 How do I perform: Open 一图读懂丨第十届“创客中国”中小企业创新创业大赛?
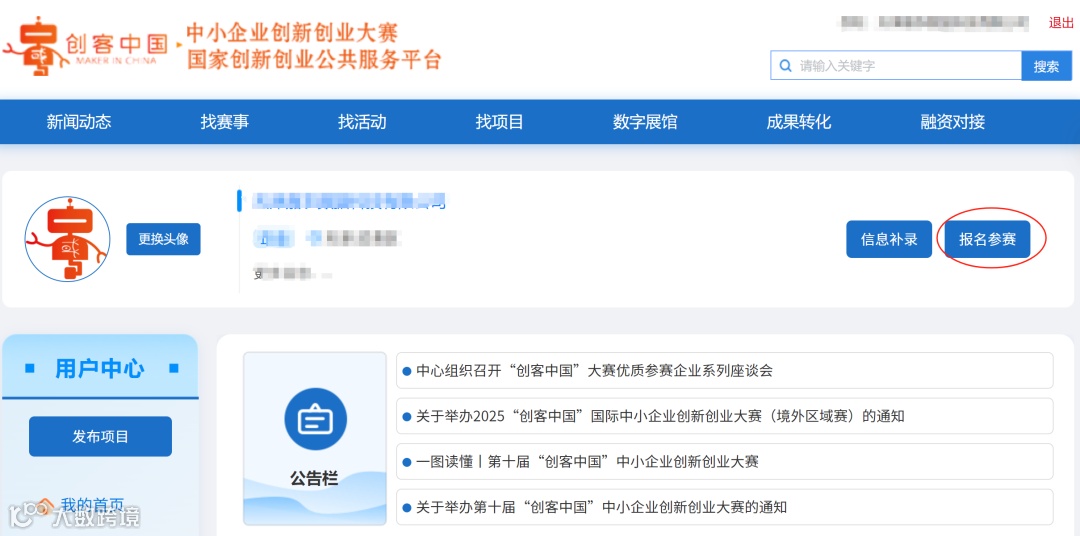(x=725, y=462)
